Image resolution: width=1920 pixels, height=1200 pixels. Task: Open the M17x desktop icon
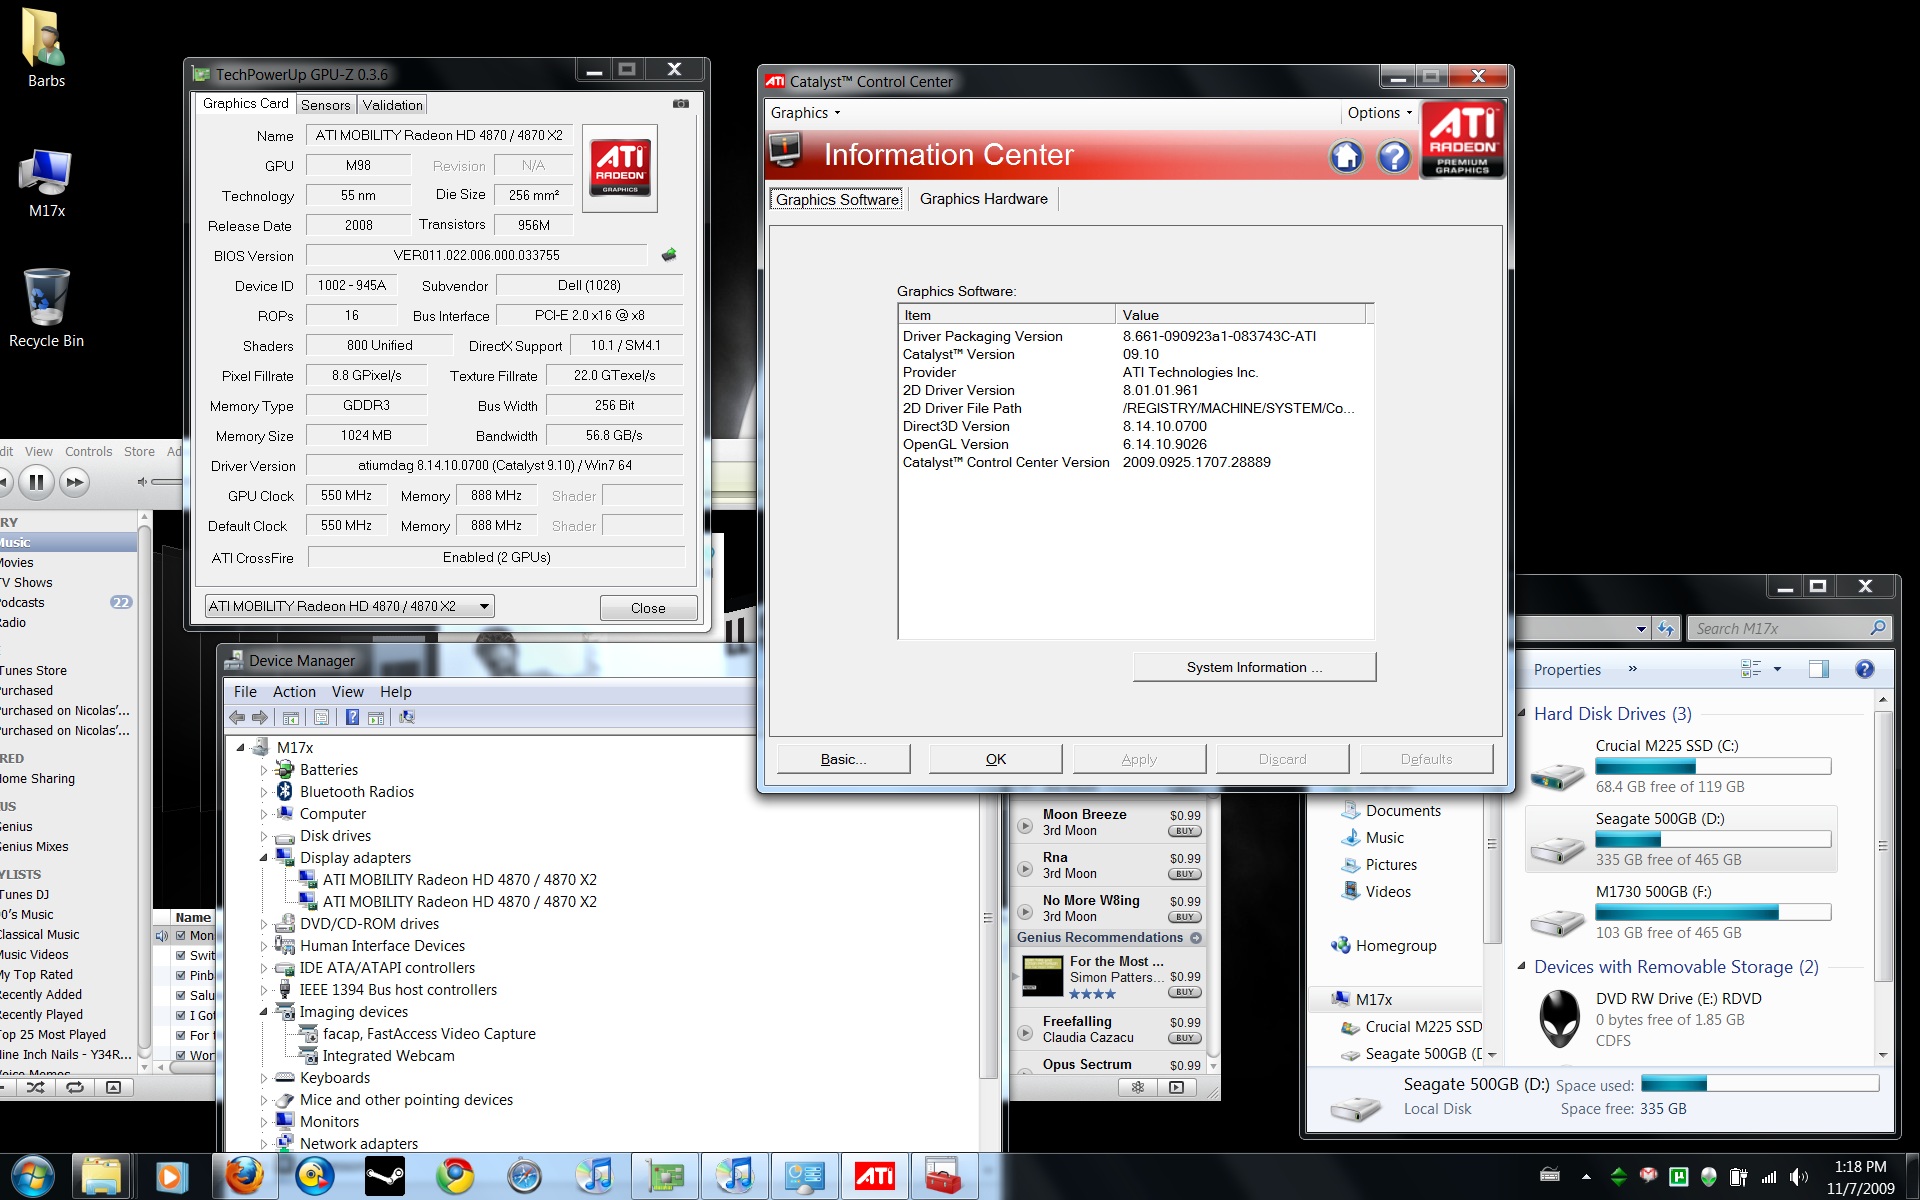tap(46, 183)
